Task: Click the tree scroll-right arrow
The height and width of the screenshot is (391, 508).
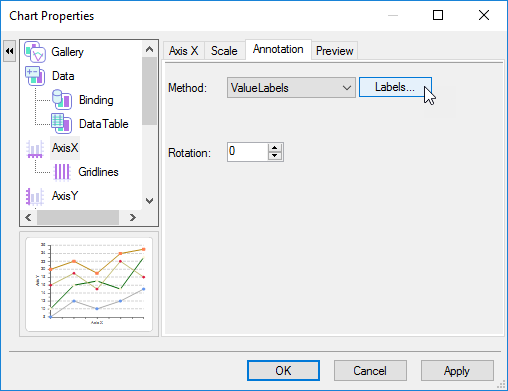Action: (x=133, y=218)
